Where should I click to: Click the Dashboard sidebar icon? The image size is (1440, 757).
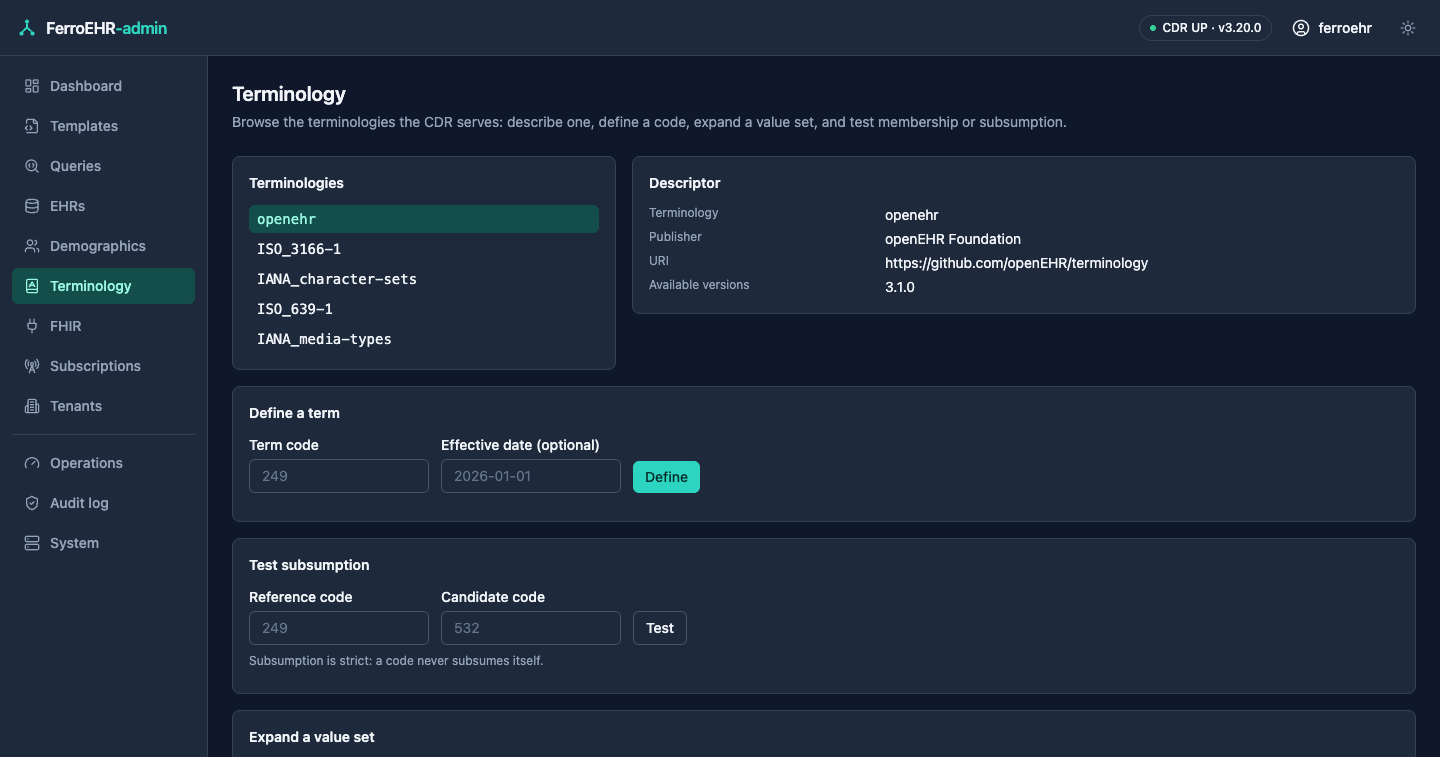pyautogui.click(x=32, y=86)
